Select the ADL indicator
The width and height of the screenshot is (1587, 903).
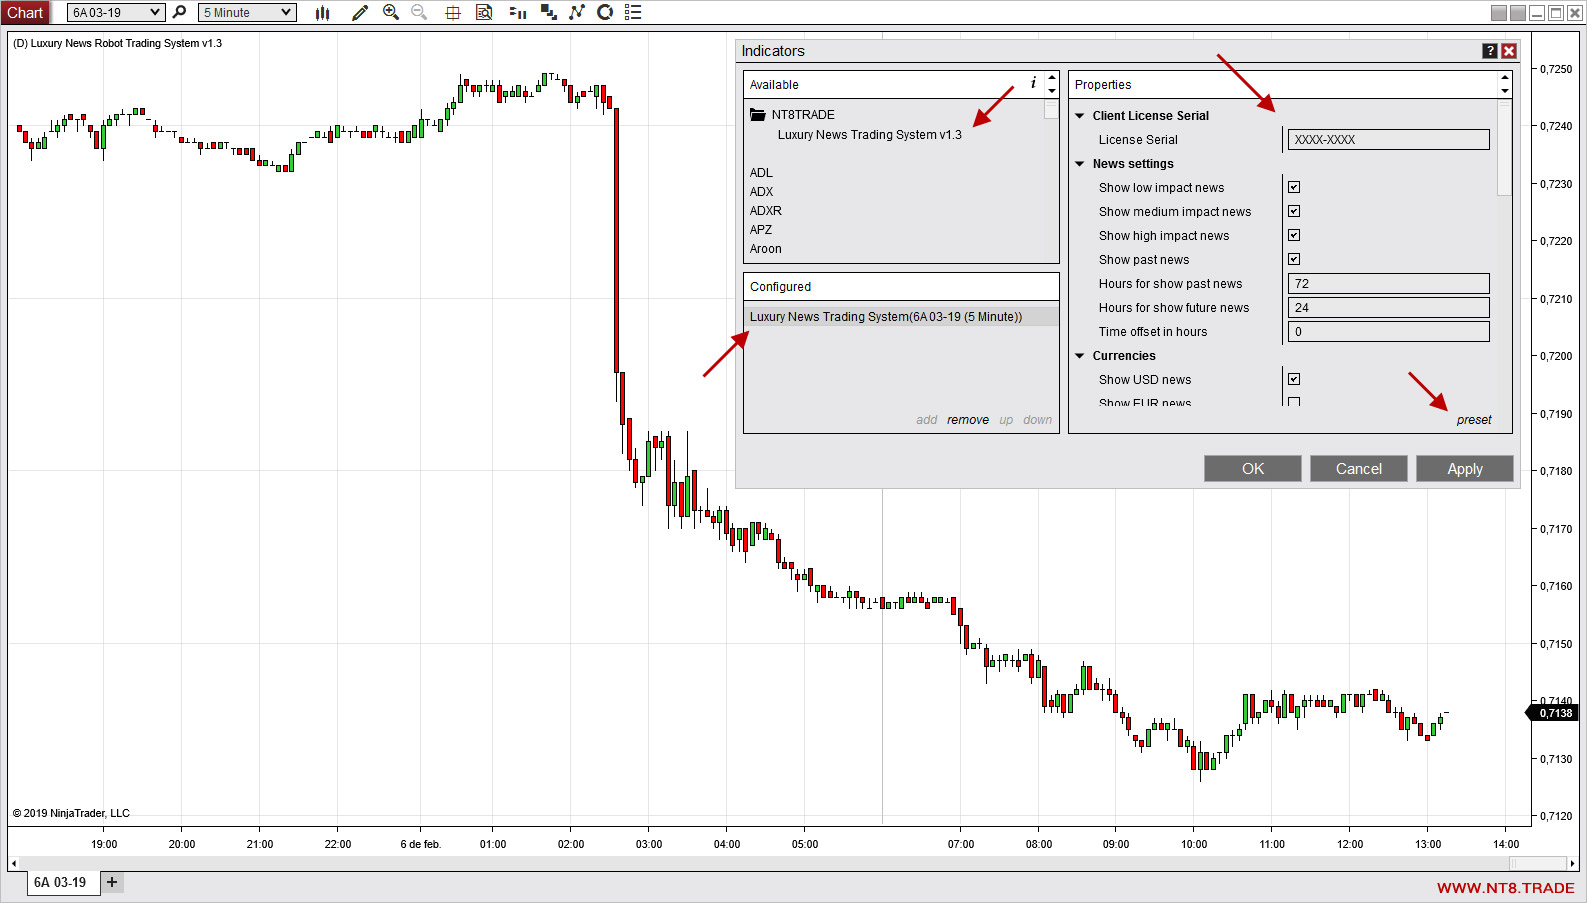(761, 173)
